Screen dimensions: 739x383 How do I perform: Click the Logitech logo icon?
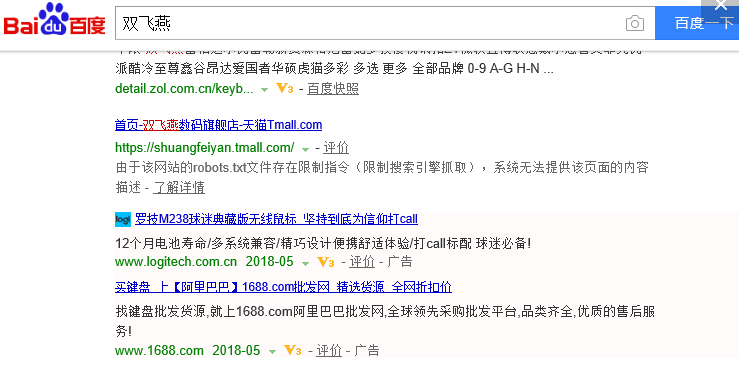coord(123,219)
